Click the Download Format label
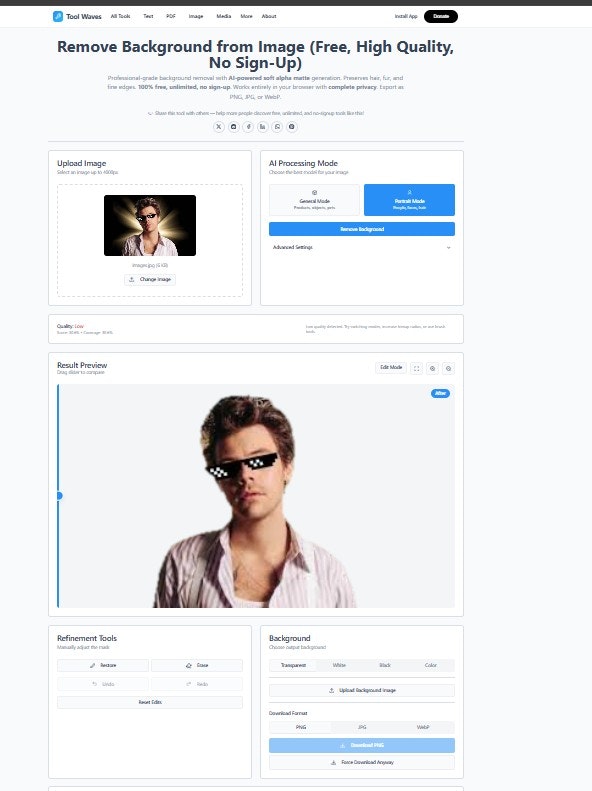Viewport: 592px width, 791px height. [x=288, y=713]
